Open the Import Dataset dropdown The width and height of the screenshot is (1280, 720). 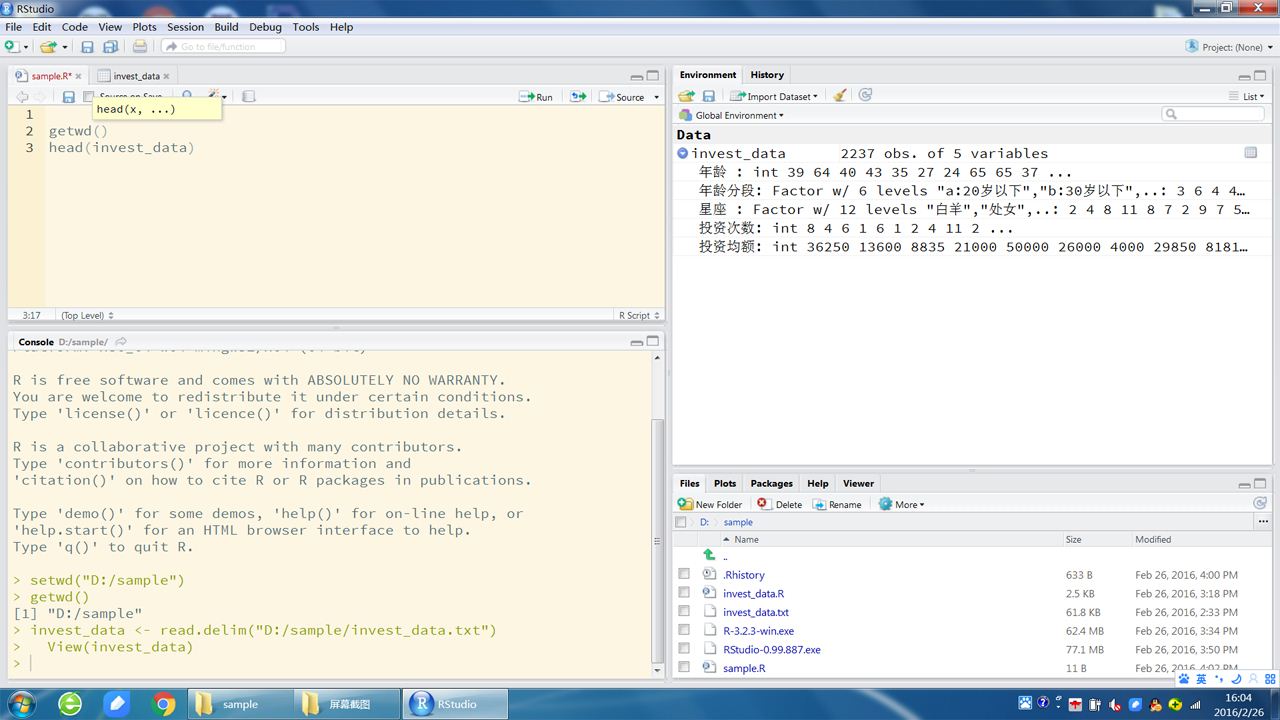tap(774, 96)
